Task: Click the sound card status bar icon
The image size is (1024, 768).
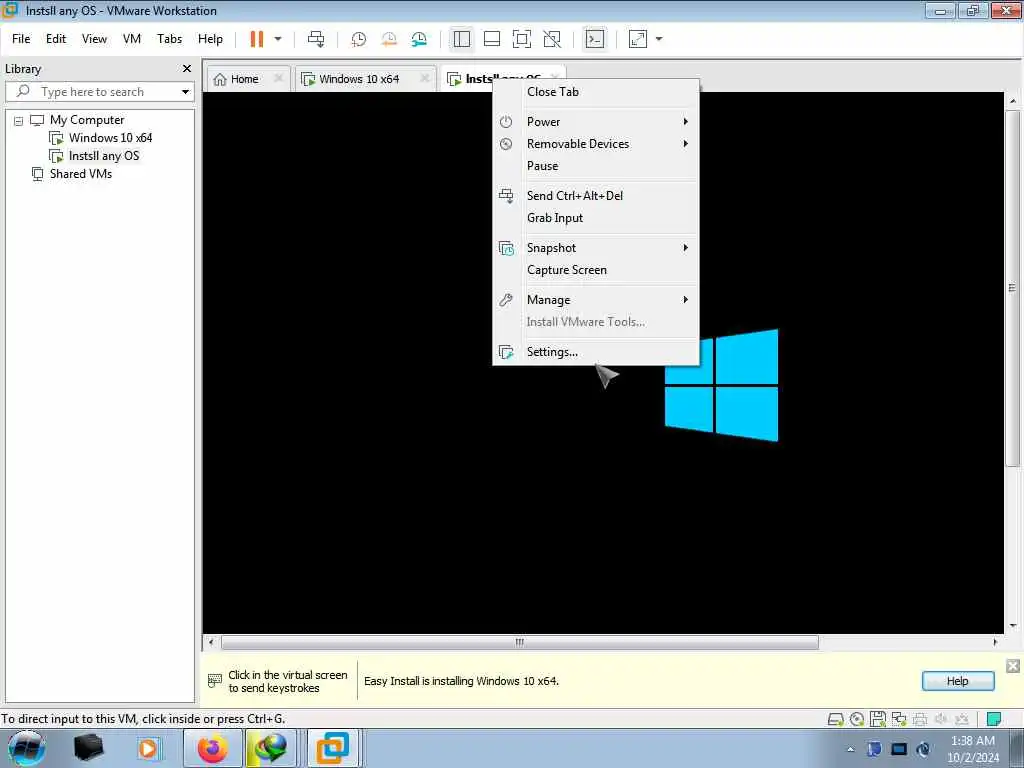Action: [x=940, y=720]
